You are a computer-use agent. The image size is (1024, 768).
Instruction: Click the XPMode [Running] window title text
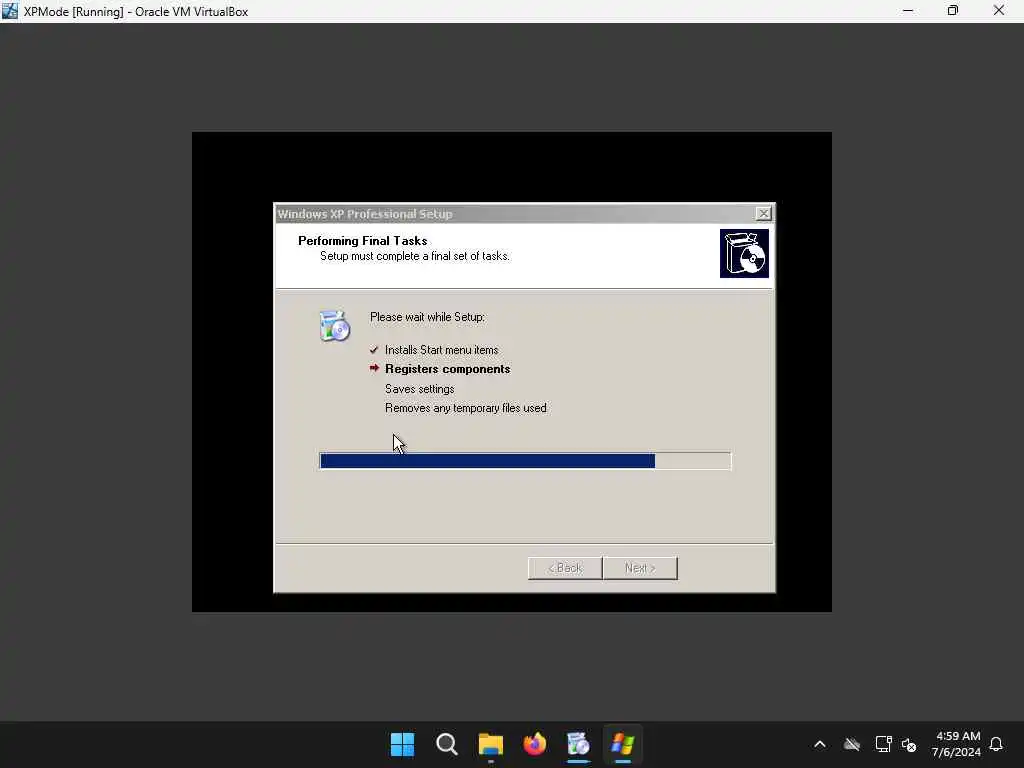click(136, 12)
